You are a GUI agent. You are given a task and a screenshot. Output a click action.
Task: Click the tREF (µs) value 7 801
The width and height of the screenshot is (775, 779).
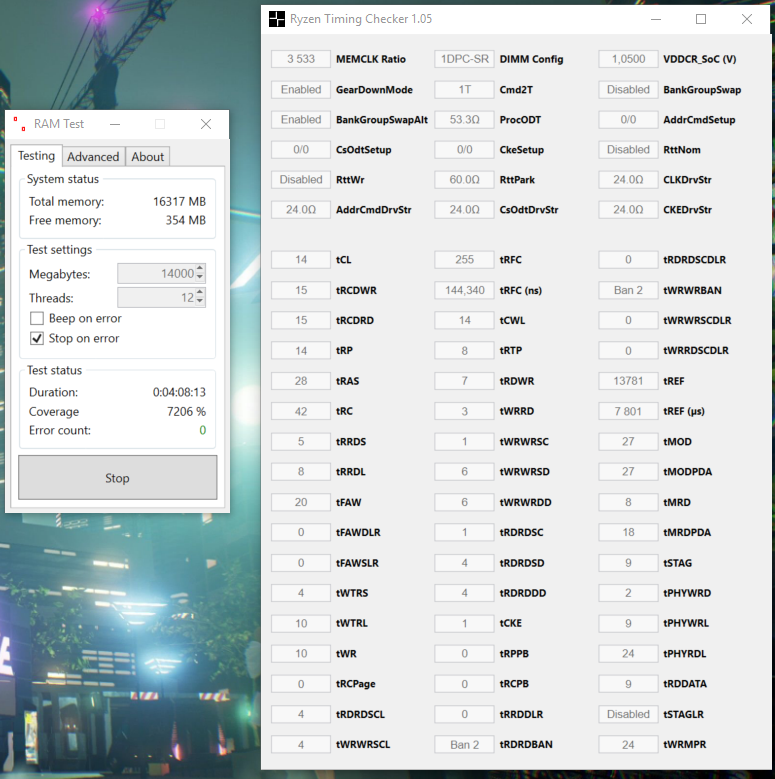point(628,411)
